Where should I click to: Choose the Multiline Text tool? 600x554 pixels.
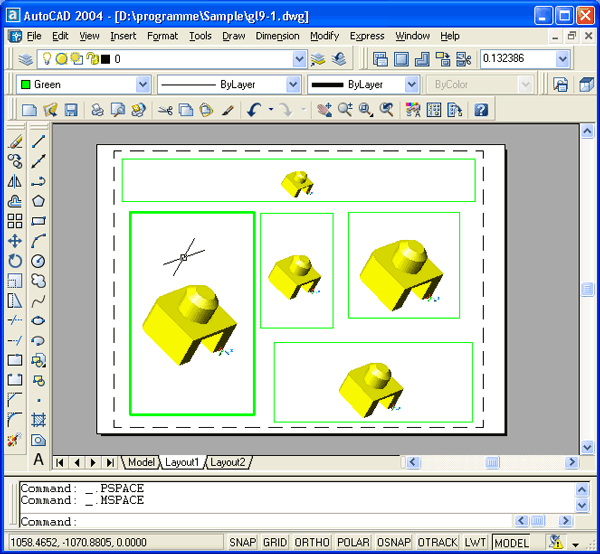coord(38,459)
